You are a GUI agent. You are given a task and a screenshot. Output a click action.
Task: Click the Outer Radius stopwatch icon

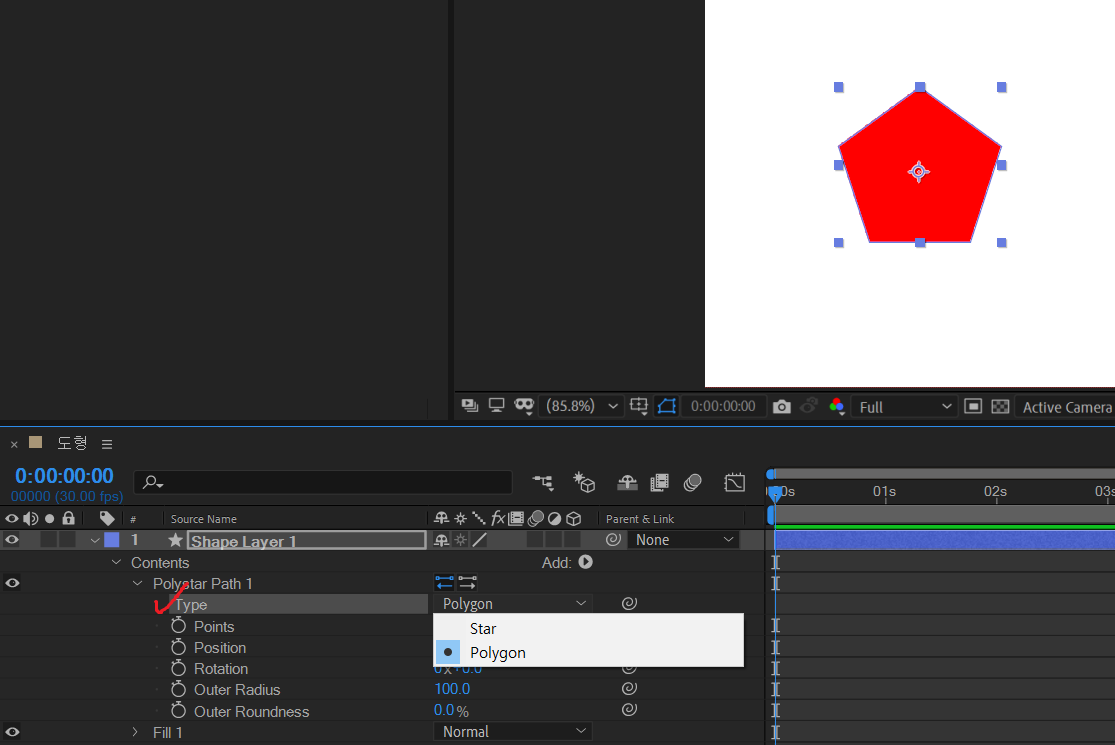[x=178, y=689]
